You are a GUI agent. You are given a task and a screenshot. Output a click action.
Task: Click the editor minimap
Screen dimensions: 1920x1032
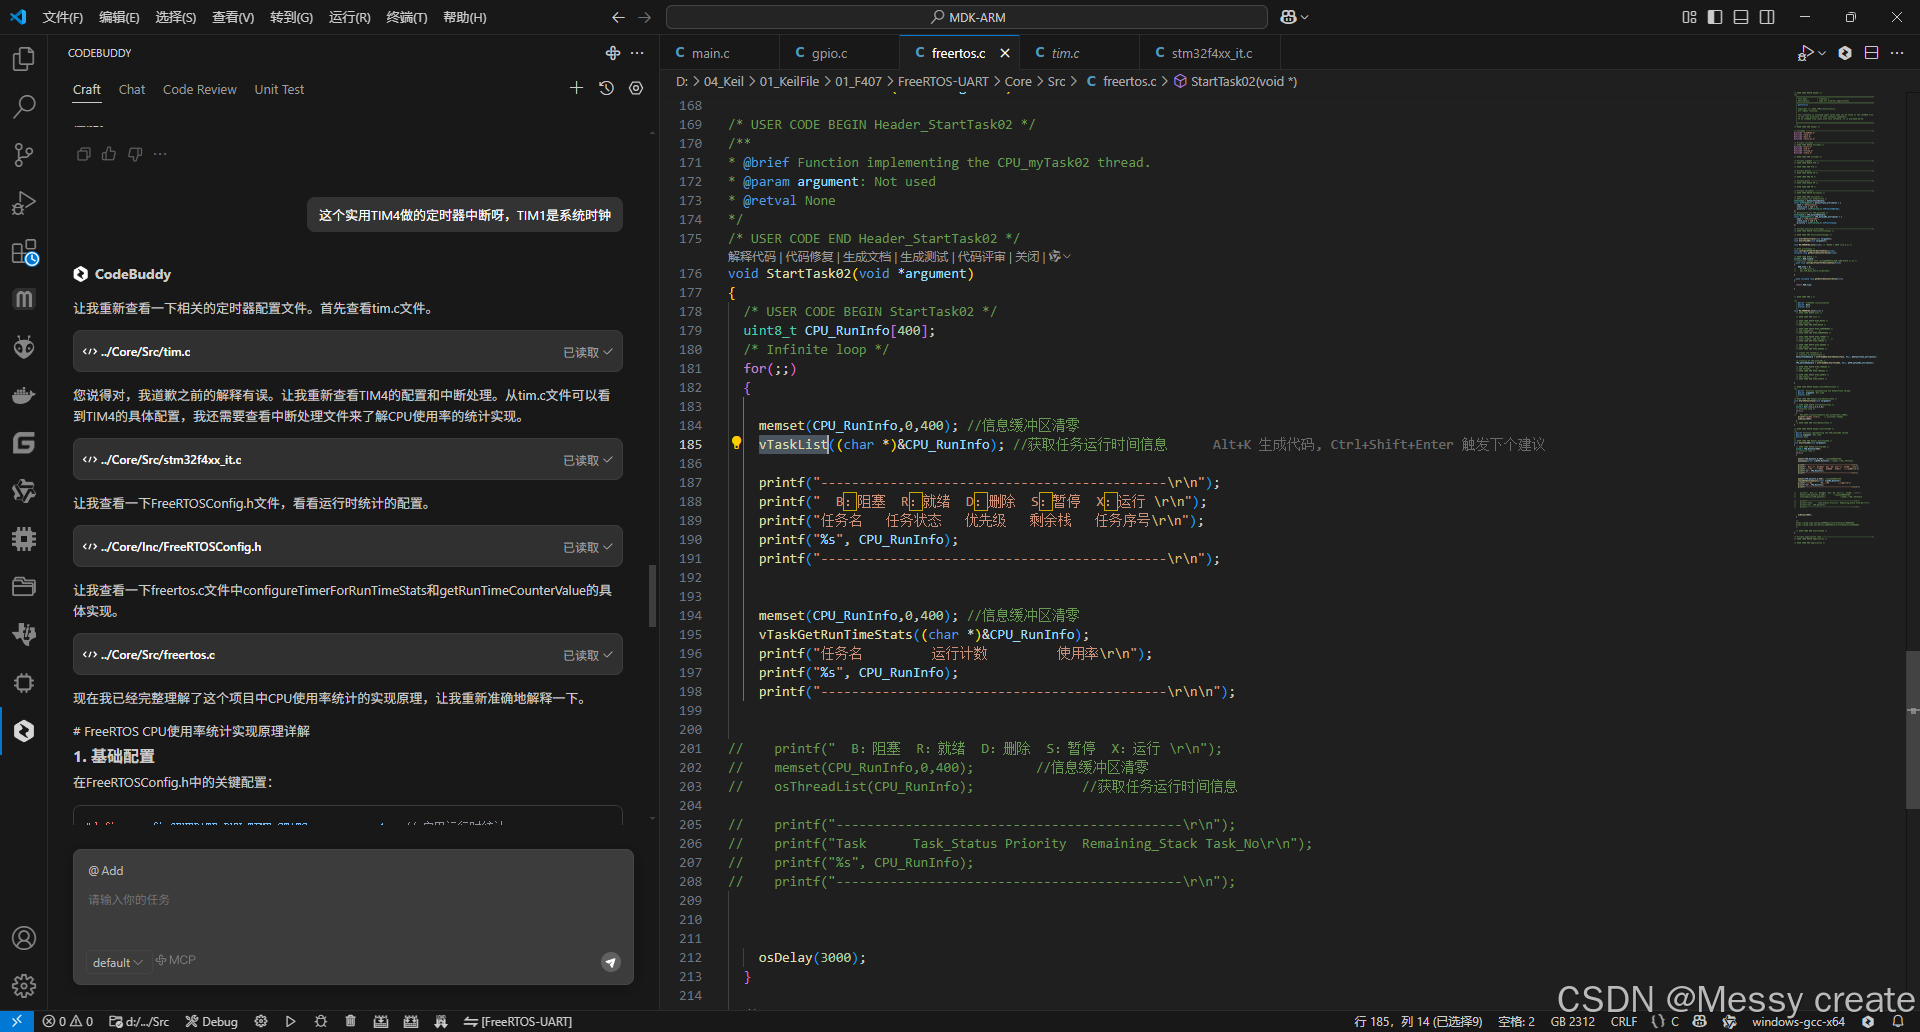(1836, 317)
